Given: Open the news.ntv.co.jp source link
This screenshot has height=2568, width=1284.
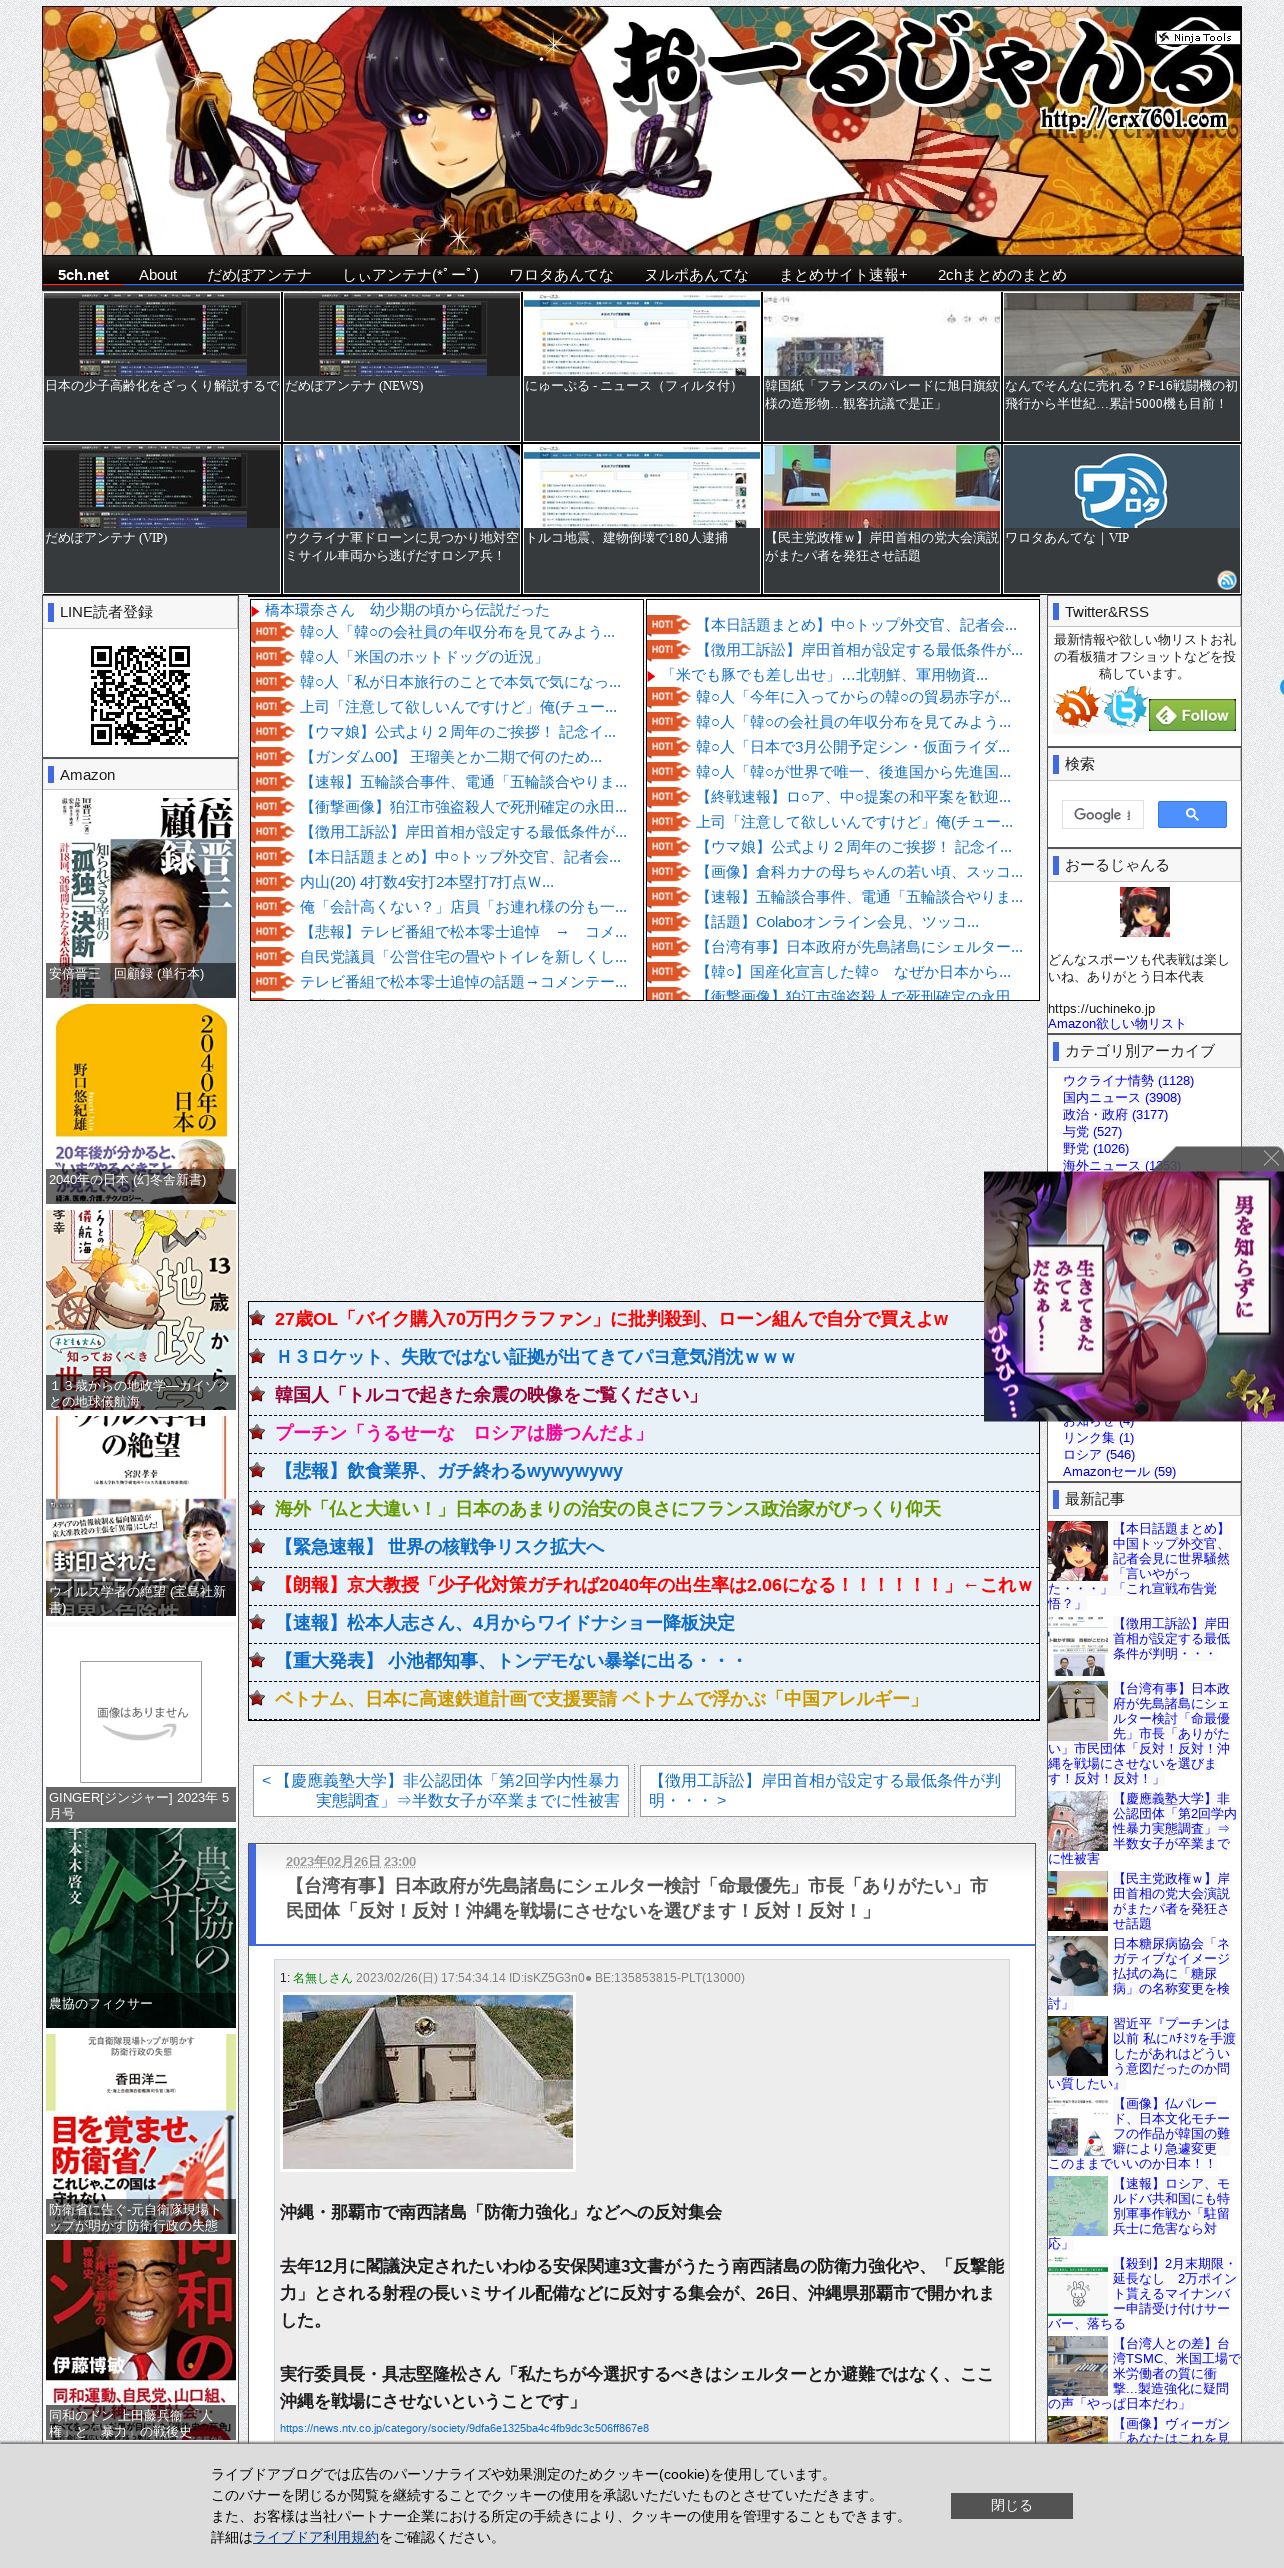Looking at the screenshot, I should [464, 2428].
